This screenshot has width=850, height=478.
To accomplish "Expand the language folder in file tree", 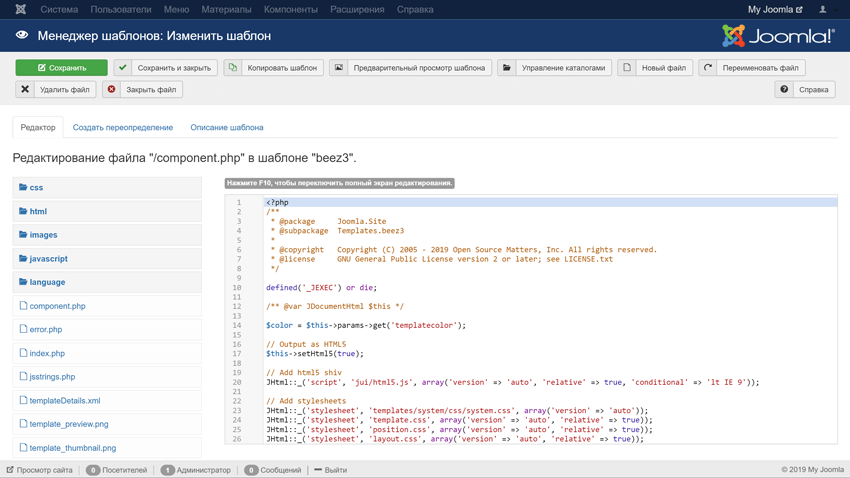I will [107, 282].
